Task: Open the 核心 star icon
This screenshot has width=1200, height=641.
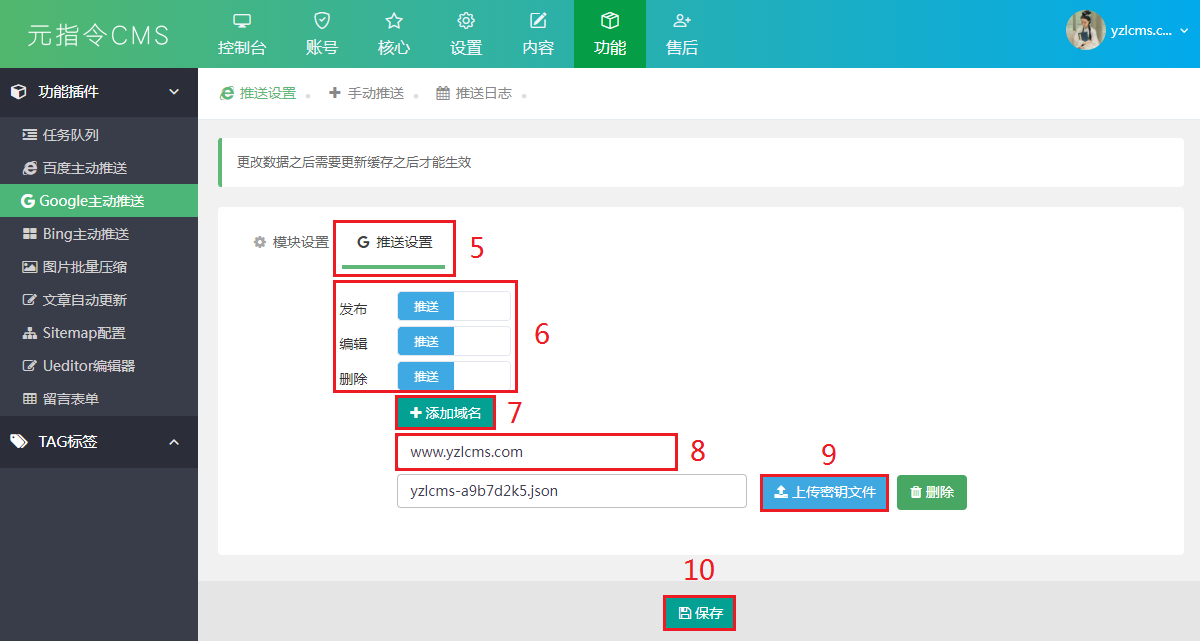Action: coord(394,21)
